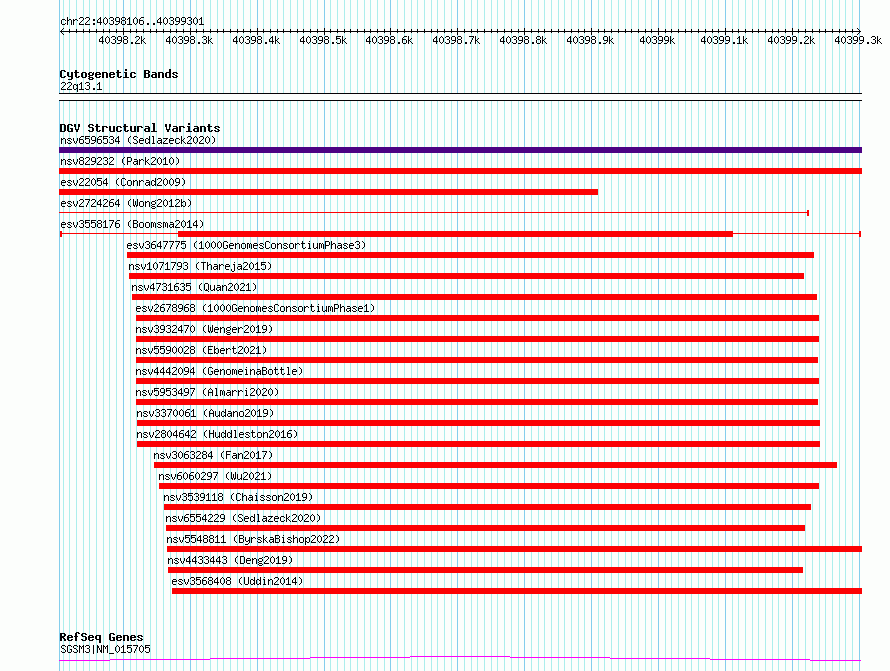890x671 pixels.
Task: Click the 40399k ruler label
Action: [657, 40]
